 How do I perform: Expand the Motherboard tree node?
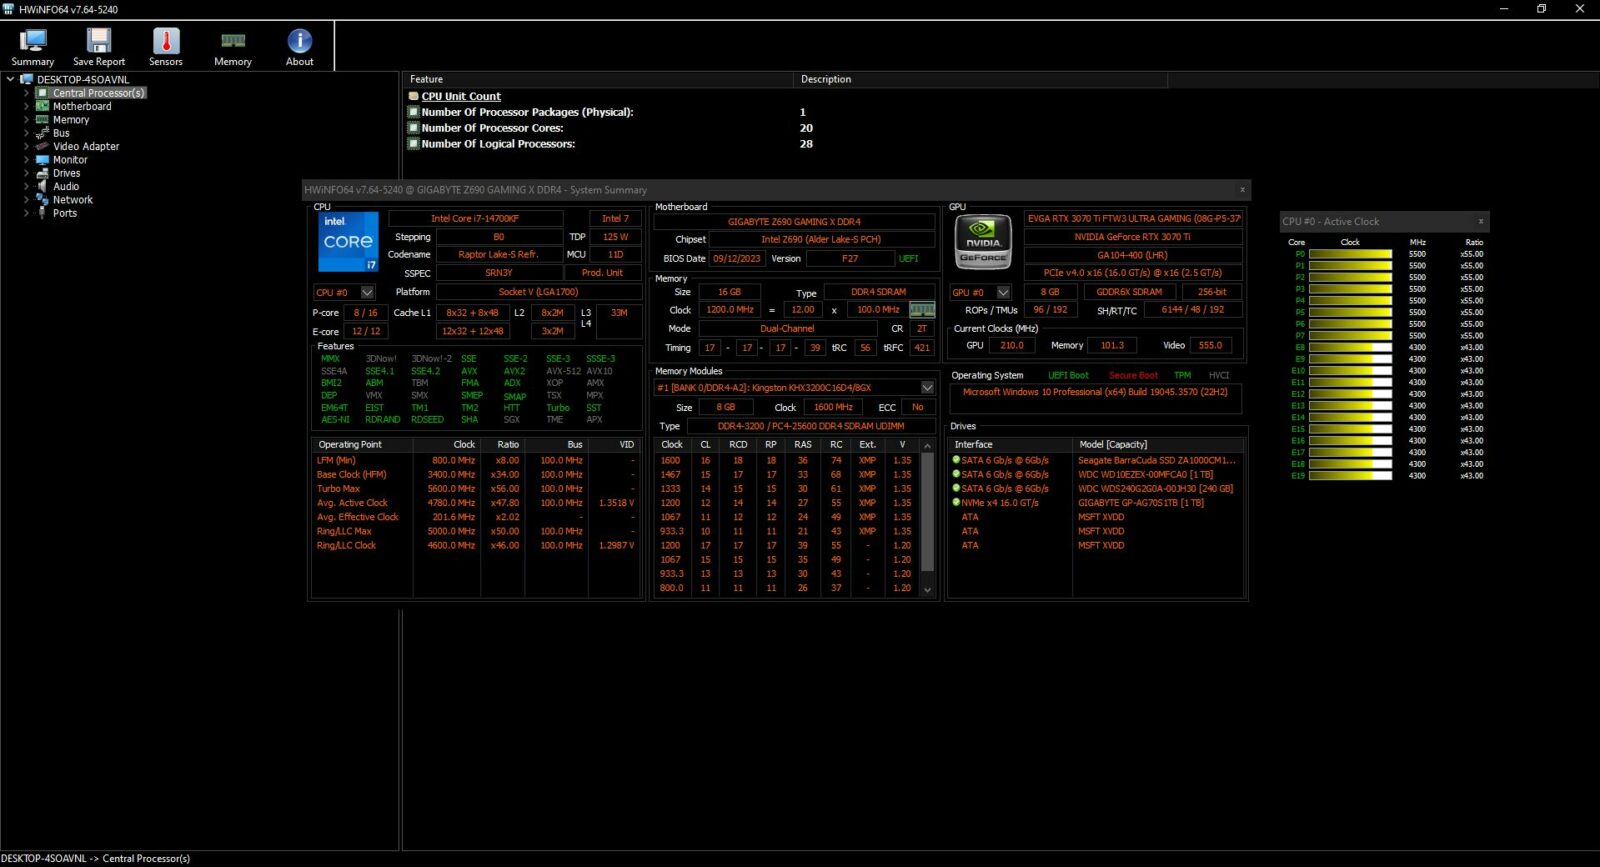27,106
